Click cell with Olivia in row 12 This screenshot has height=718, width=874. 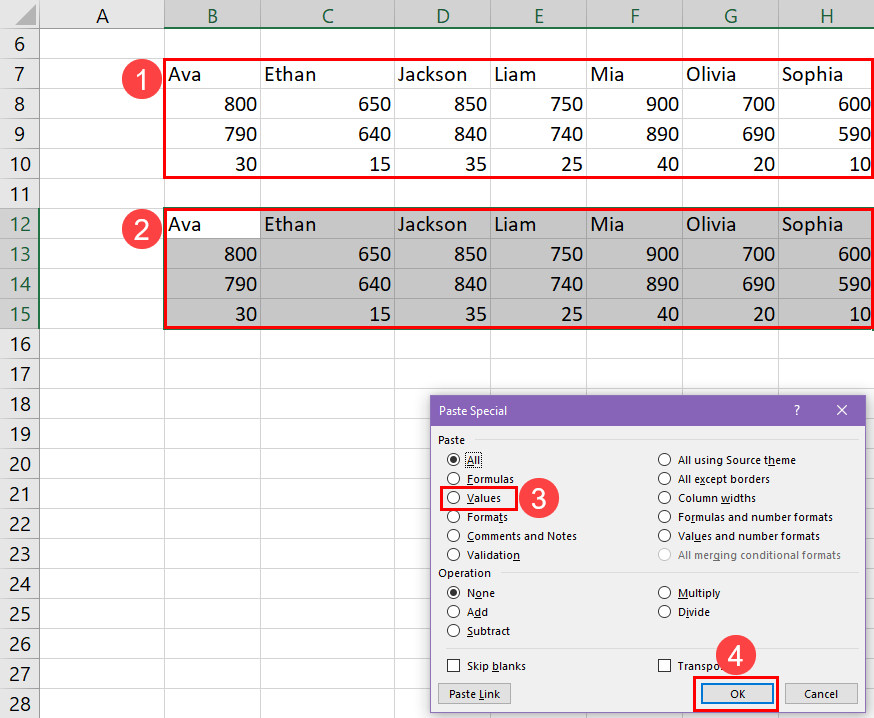(x=730, y=224)
